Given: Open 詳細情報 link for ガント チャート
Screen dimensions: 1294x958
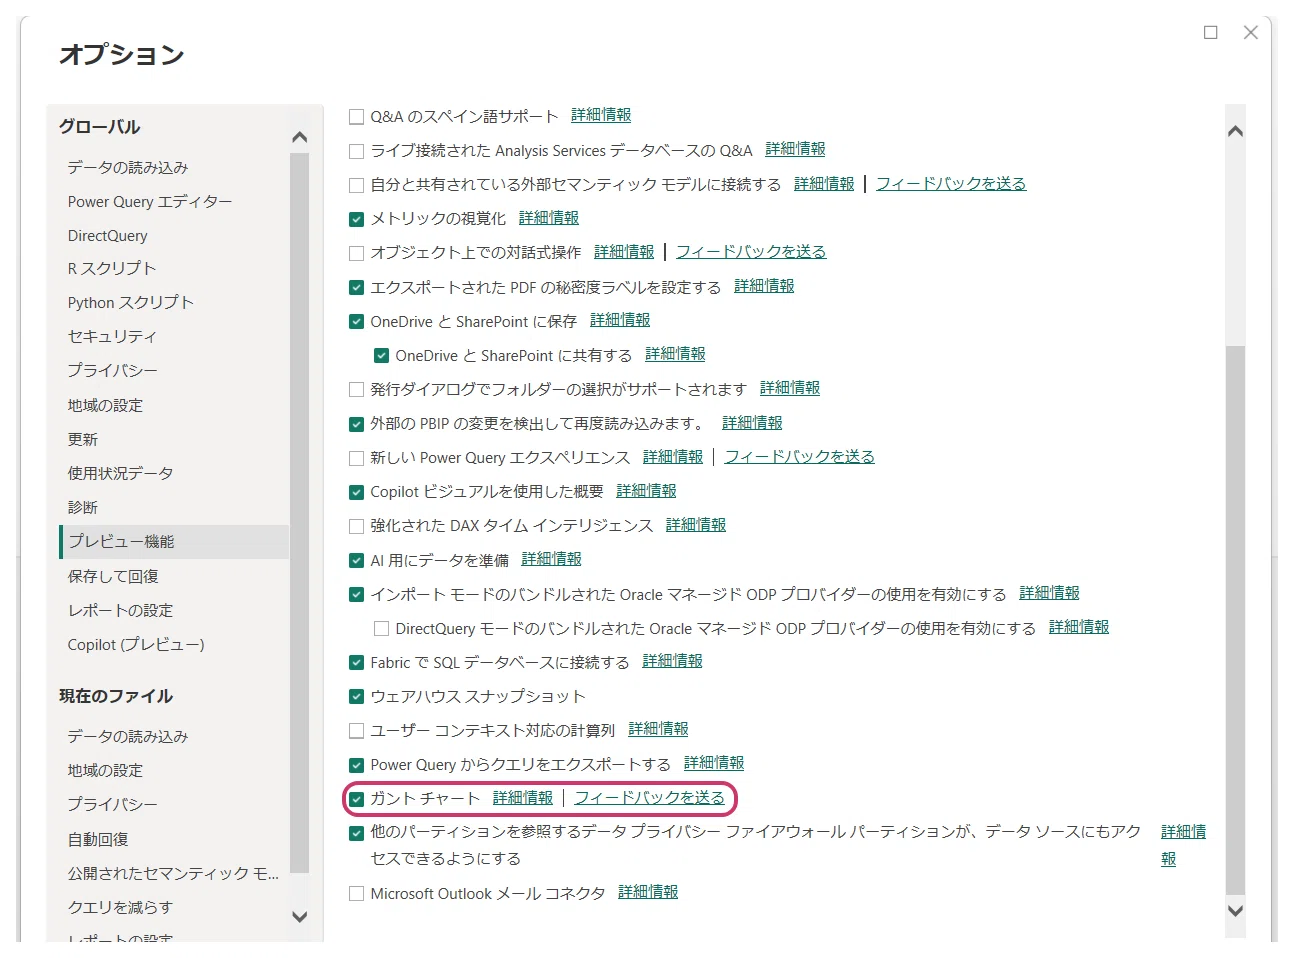Looking at the screenshot, I should pos(523,798).
